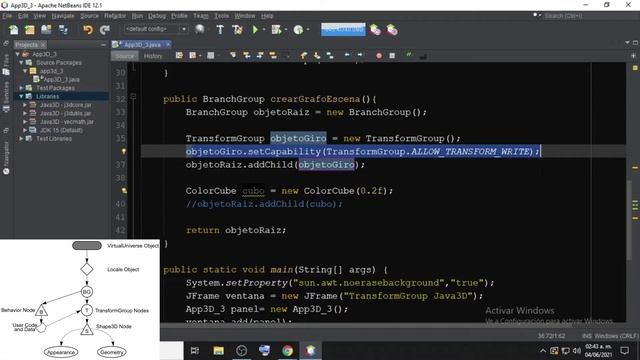Switch to the Source view button
The height and width of the screenshot is (360, 640).
point(124,56)
